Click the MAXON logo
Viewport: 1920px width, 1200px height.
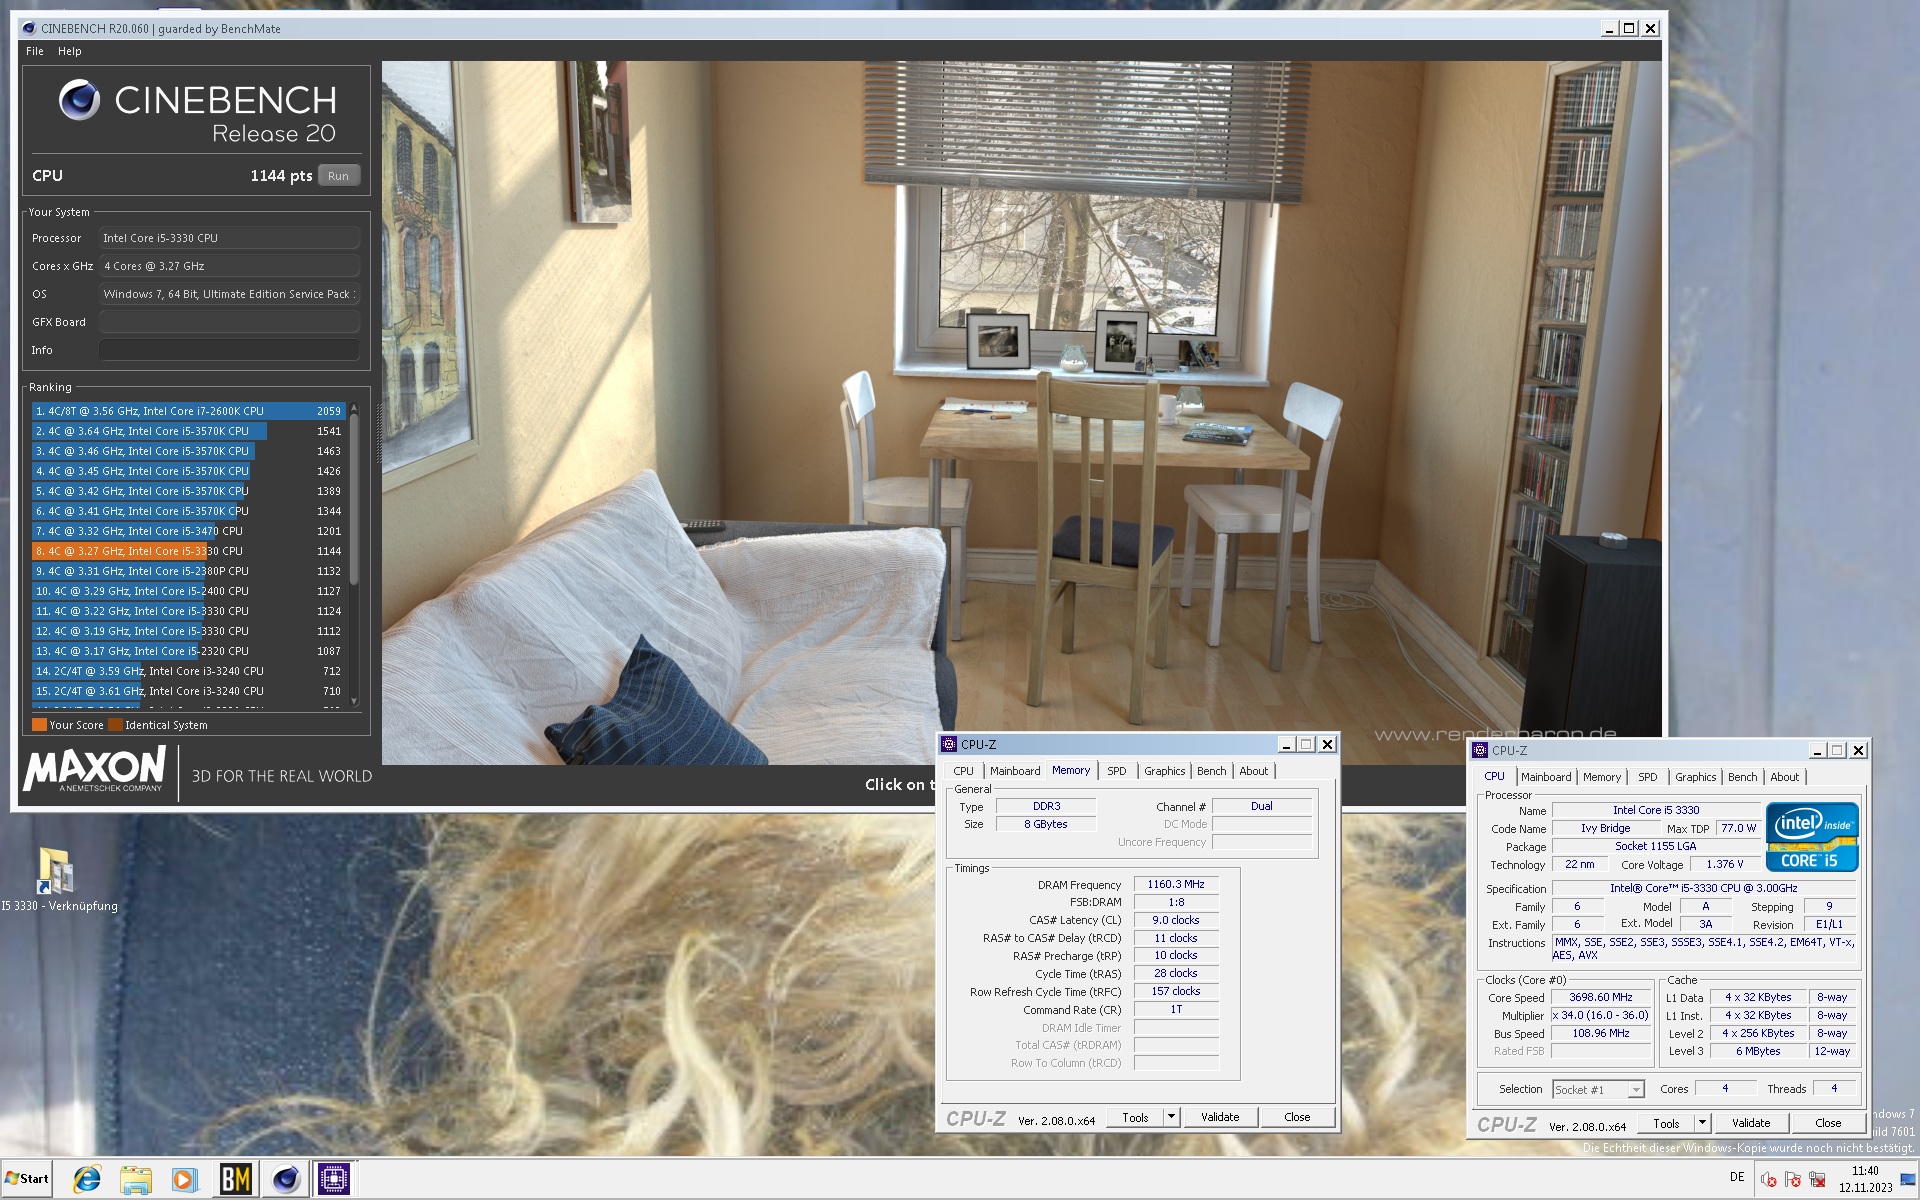point(94,771)
